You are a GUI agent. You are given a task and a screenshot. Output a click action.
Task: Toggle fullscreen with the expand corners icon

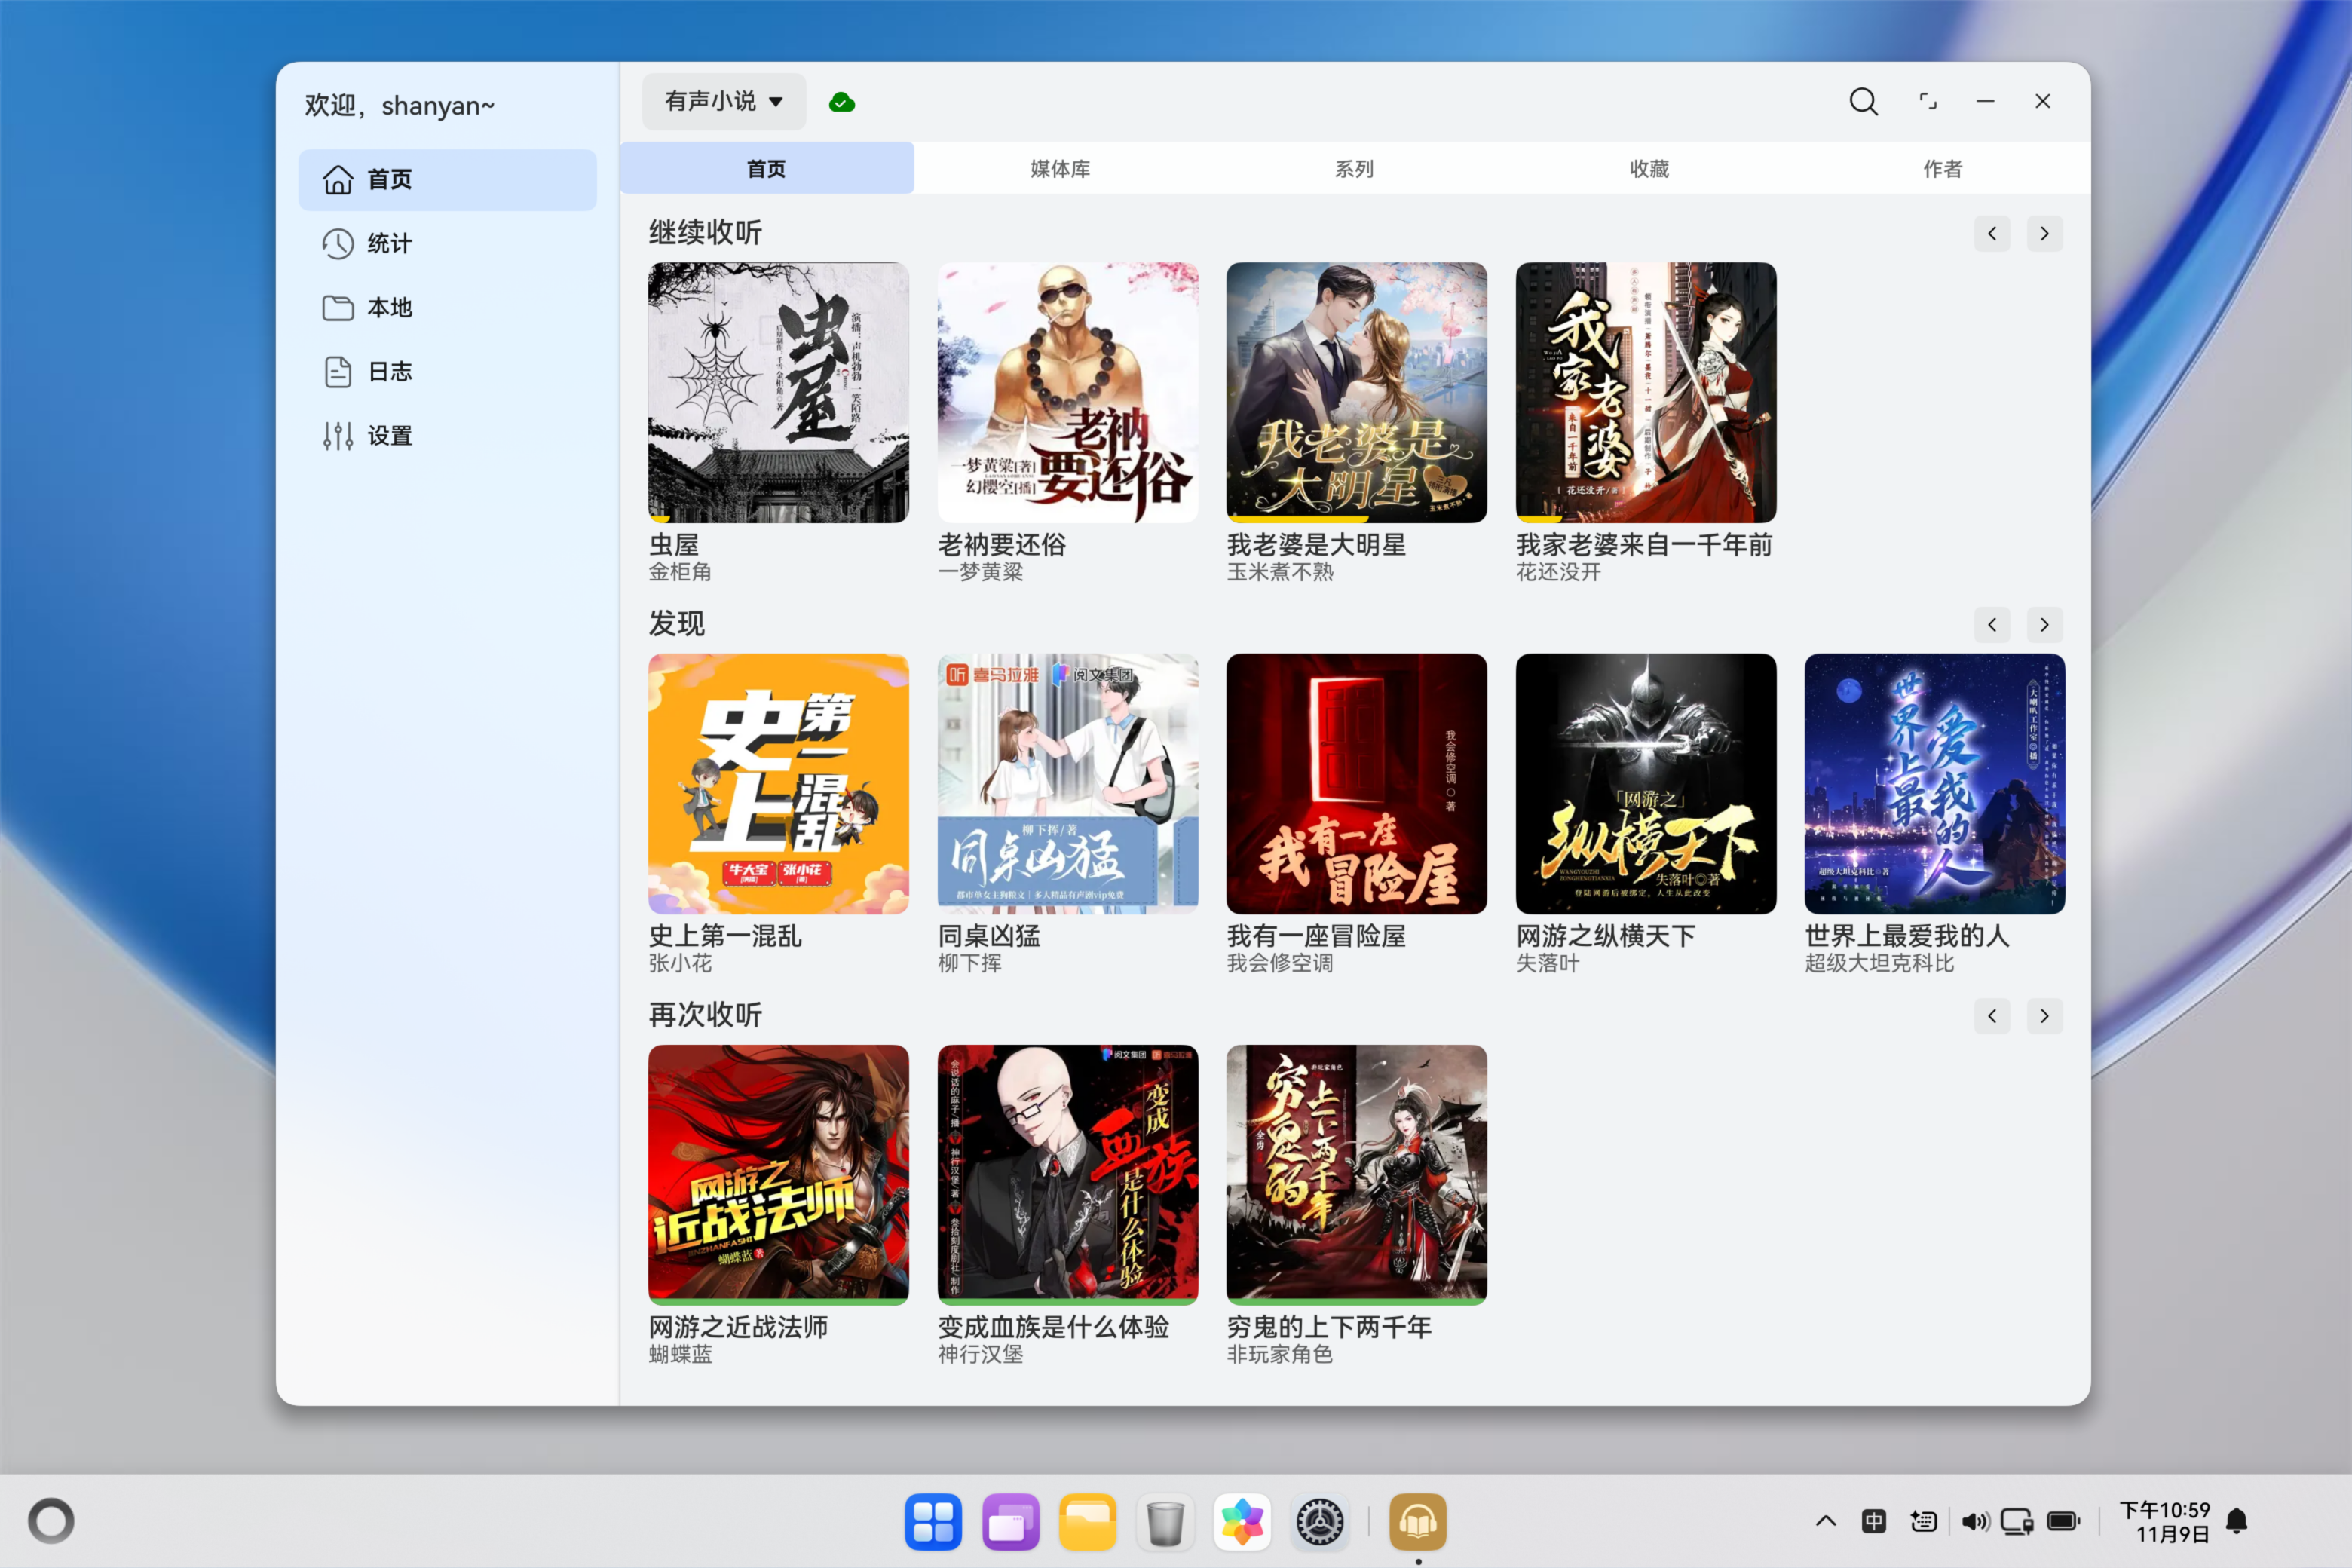[1927, 102]
